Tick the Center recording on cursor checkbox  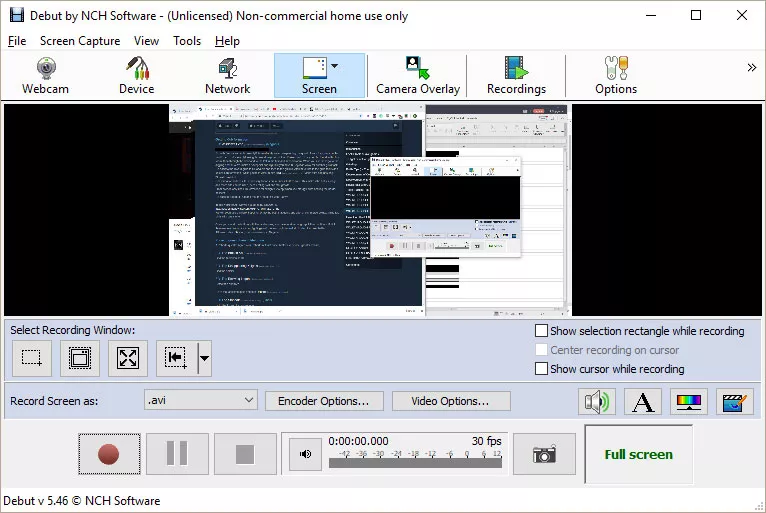click(541, 350)
